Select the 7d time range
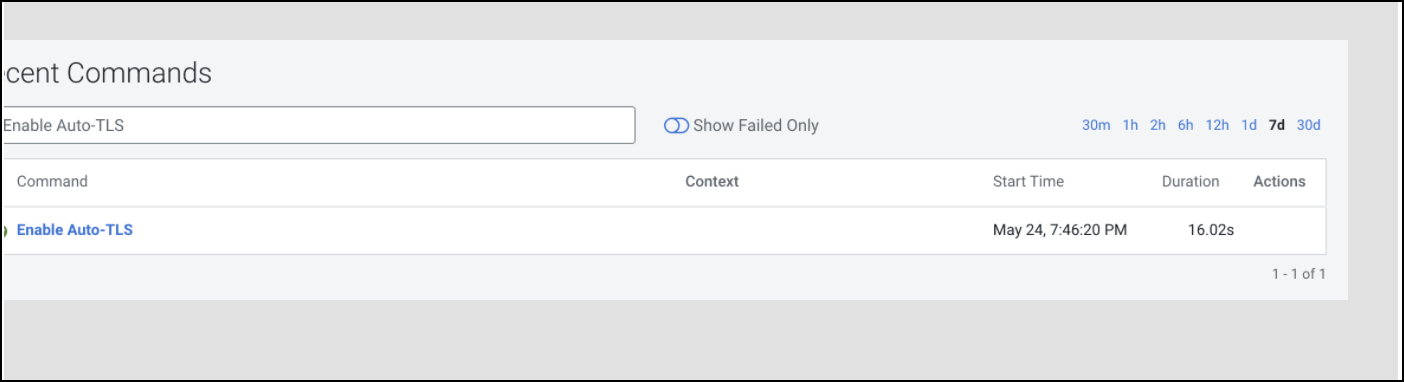This screenshot has width=1404, height=382. (x=1277, y=125)
